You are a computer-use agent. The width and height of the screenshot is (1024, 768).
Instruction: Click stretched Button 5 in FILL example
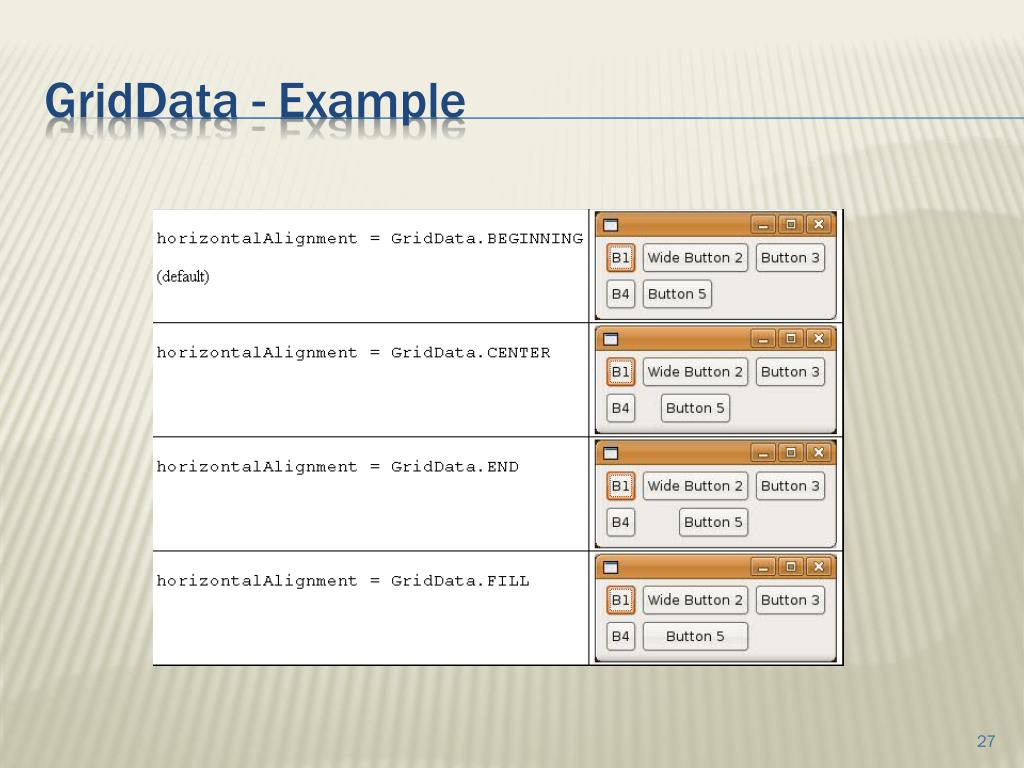tap(695, 637)
